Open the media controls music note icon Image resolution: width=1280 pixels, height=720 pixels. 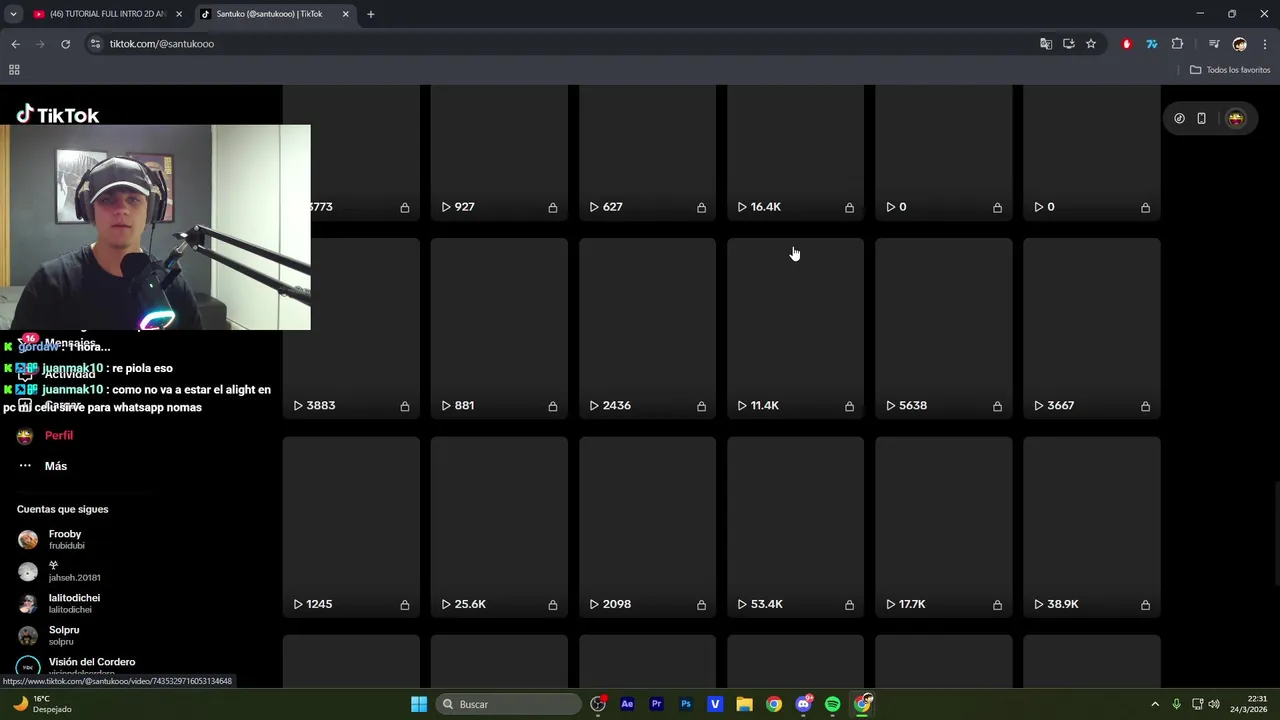pyautogui.click(x=1214, y=44)
